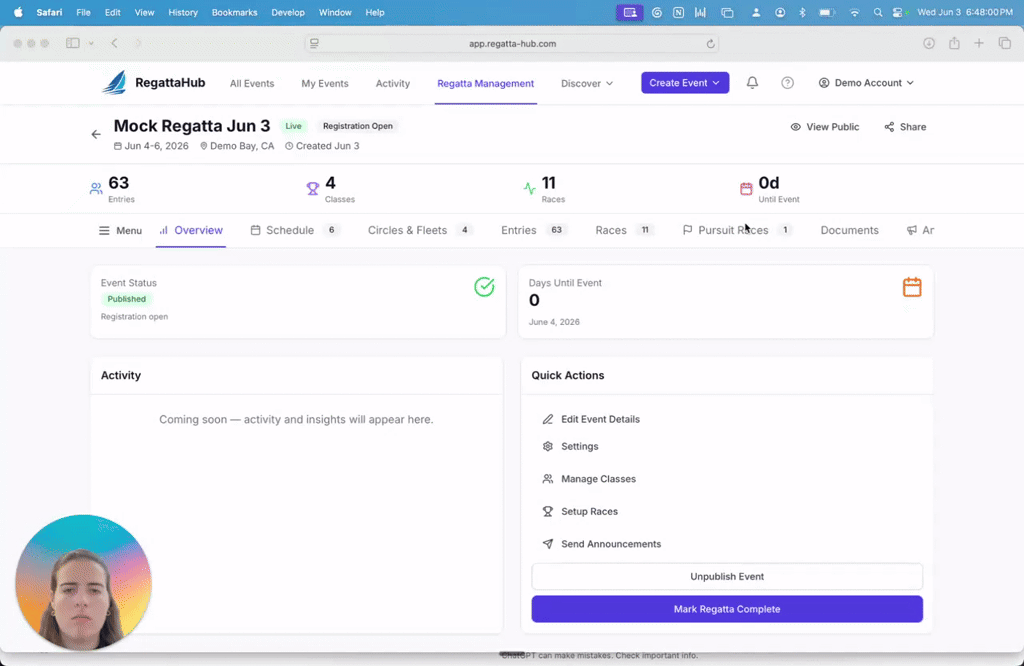Click the orange calendar icon in Days Until Event card

[x=912, y=287]
